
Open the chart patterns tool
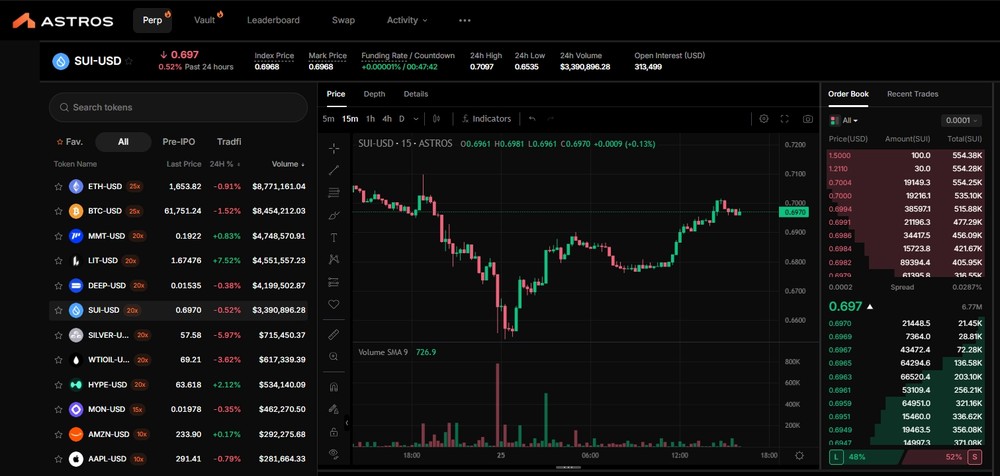pyautogui.click(x=334, y=260)
